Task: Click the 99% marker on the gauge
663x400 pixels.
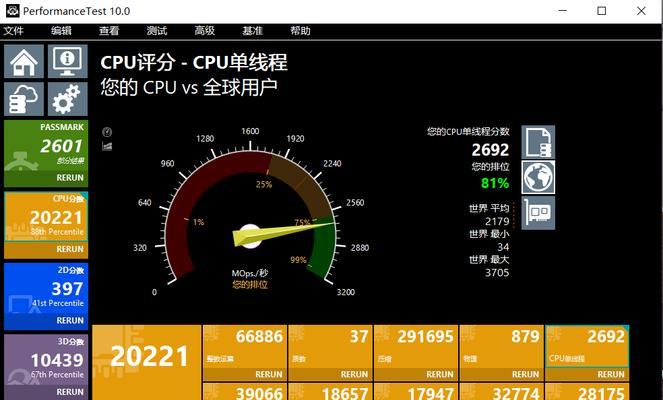Action: pos(299,260)
